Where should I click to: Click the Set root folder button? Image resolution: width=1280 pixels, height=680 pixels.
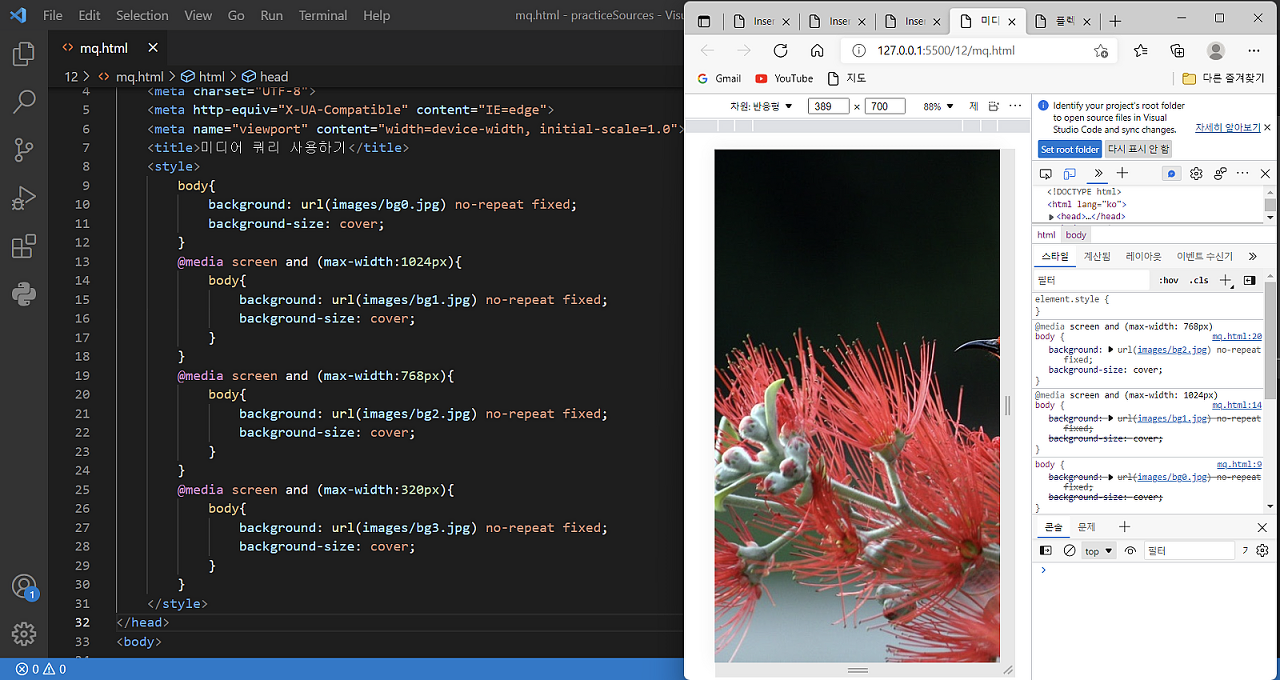[x=1070, y=149]
